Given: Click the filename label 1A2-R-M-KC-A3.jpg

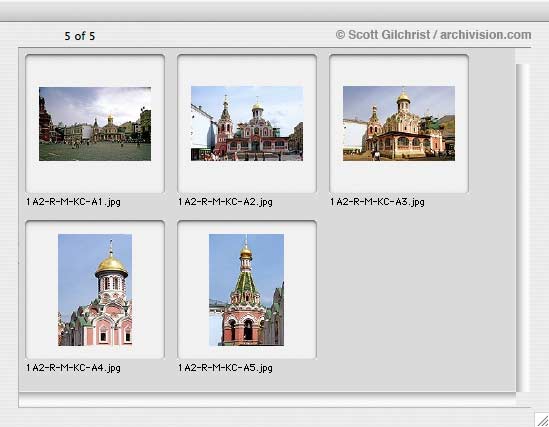Looking at the screenshot, I should (377, 202).
